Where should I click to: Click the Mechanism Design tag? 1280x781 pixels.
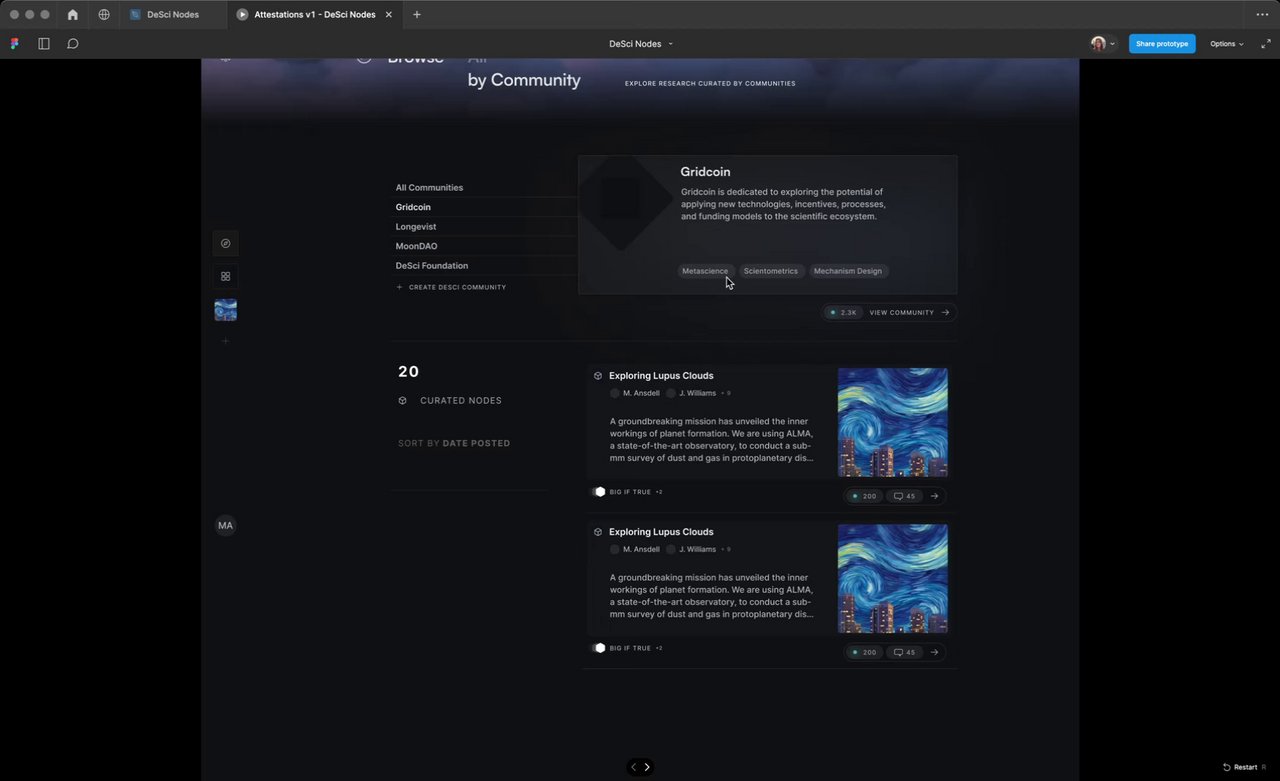(x=848, y=271)
